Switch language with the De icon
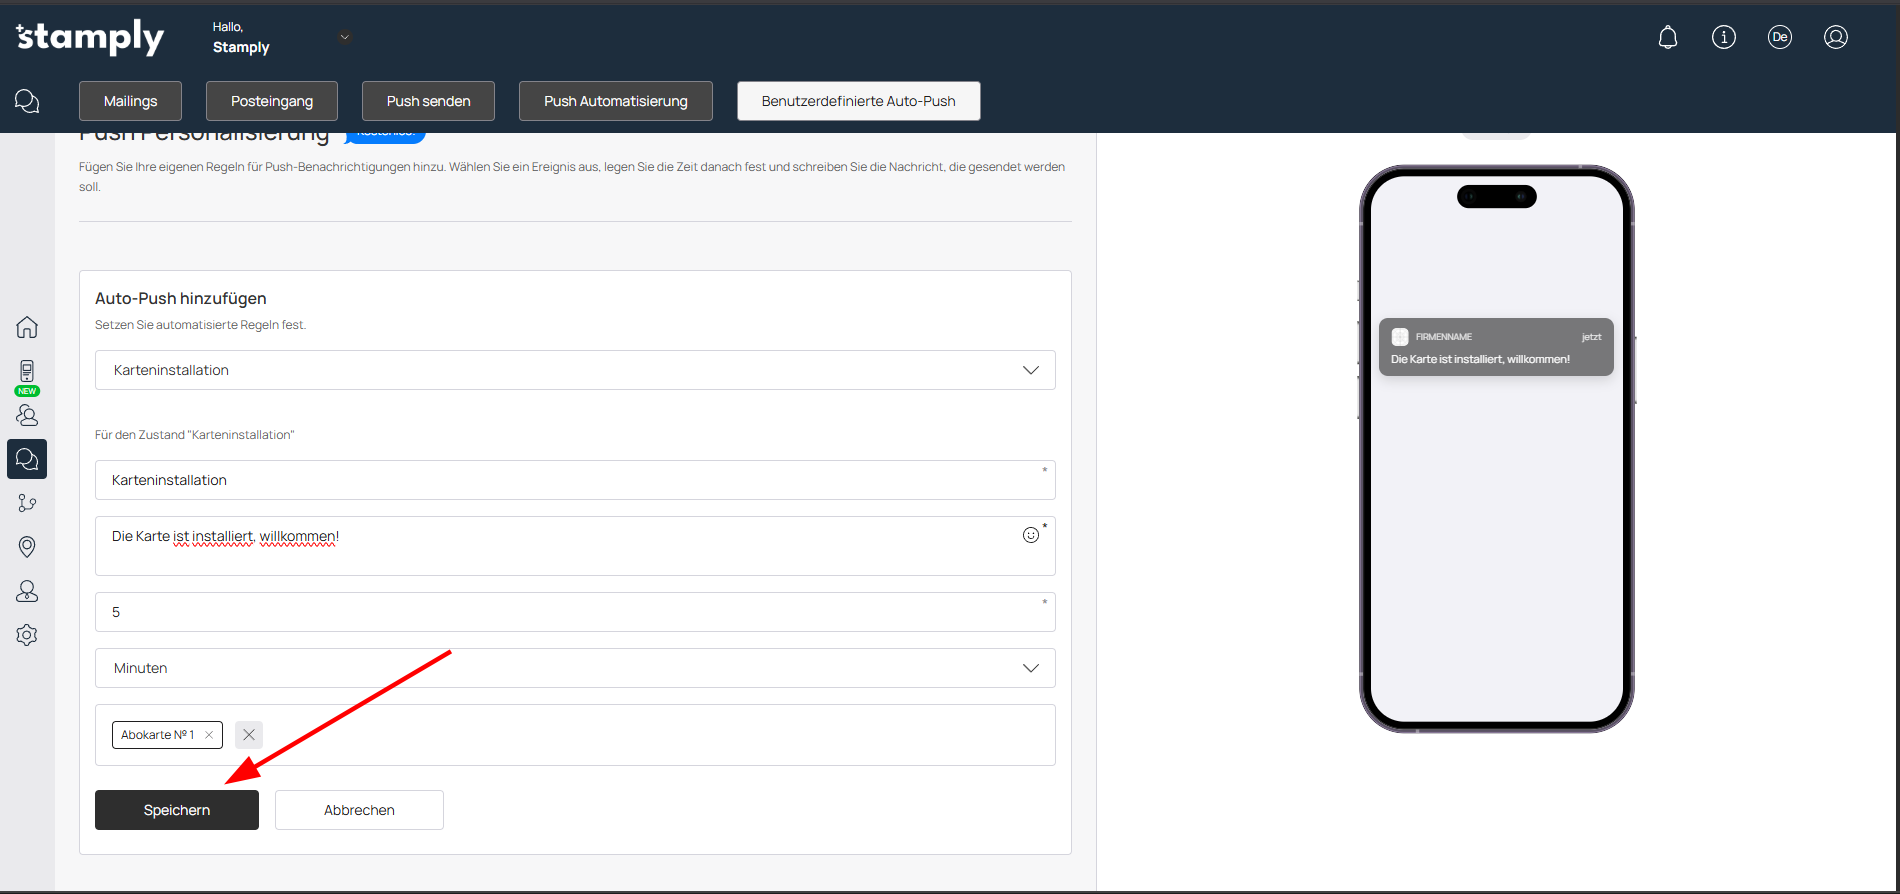The width and height of the screenshot is (1900, 894). click(x=1779, y=38)
